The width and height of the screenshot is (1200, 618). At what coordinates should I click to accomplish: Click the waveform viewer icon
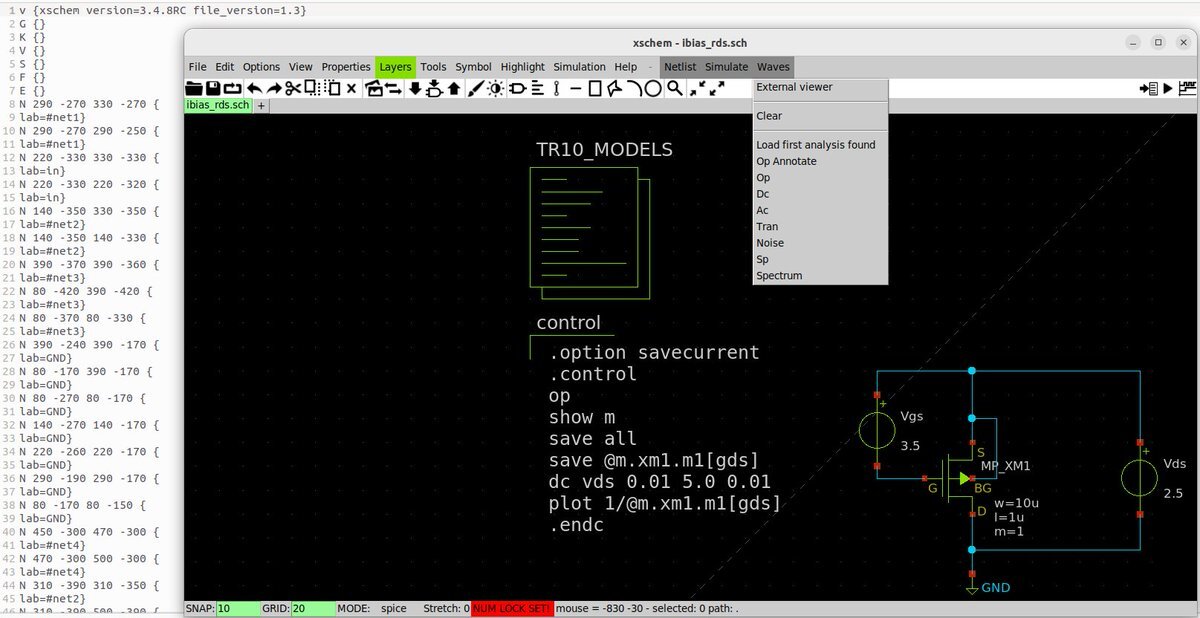click(x=1187, y=88)
